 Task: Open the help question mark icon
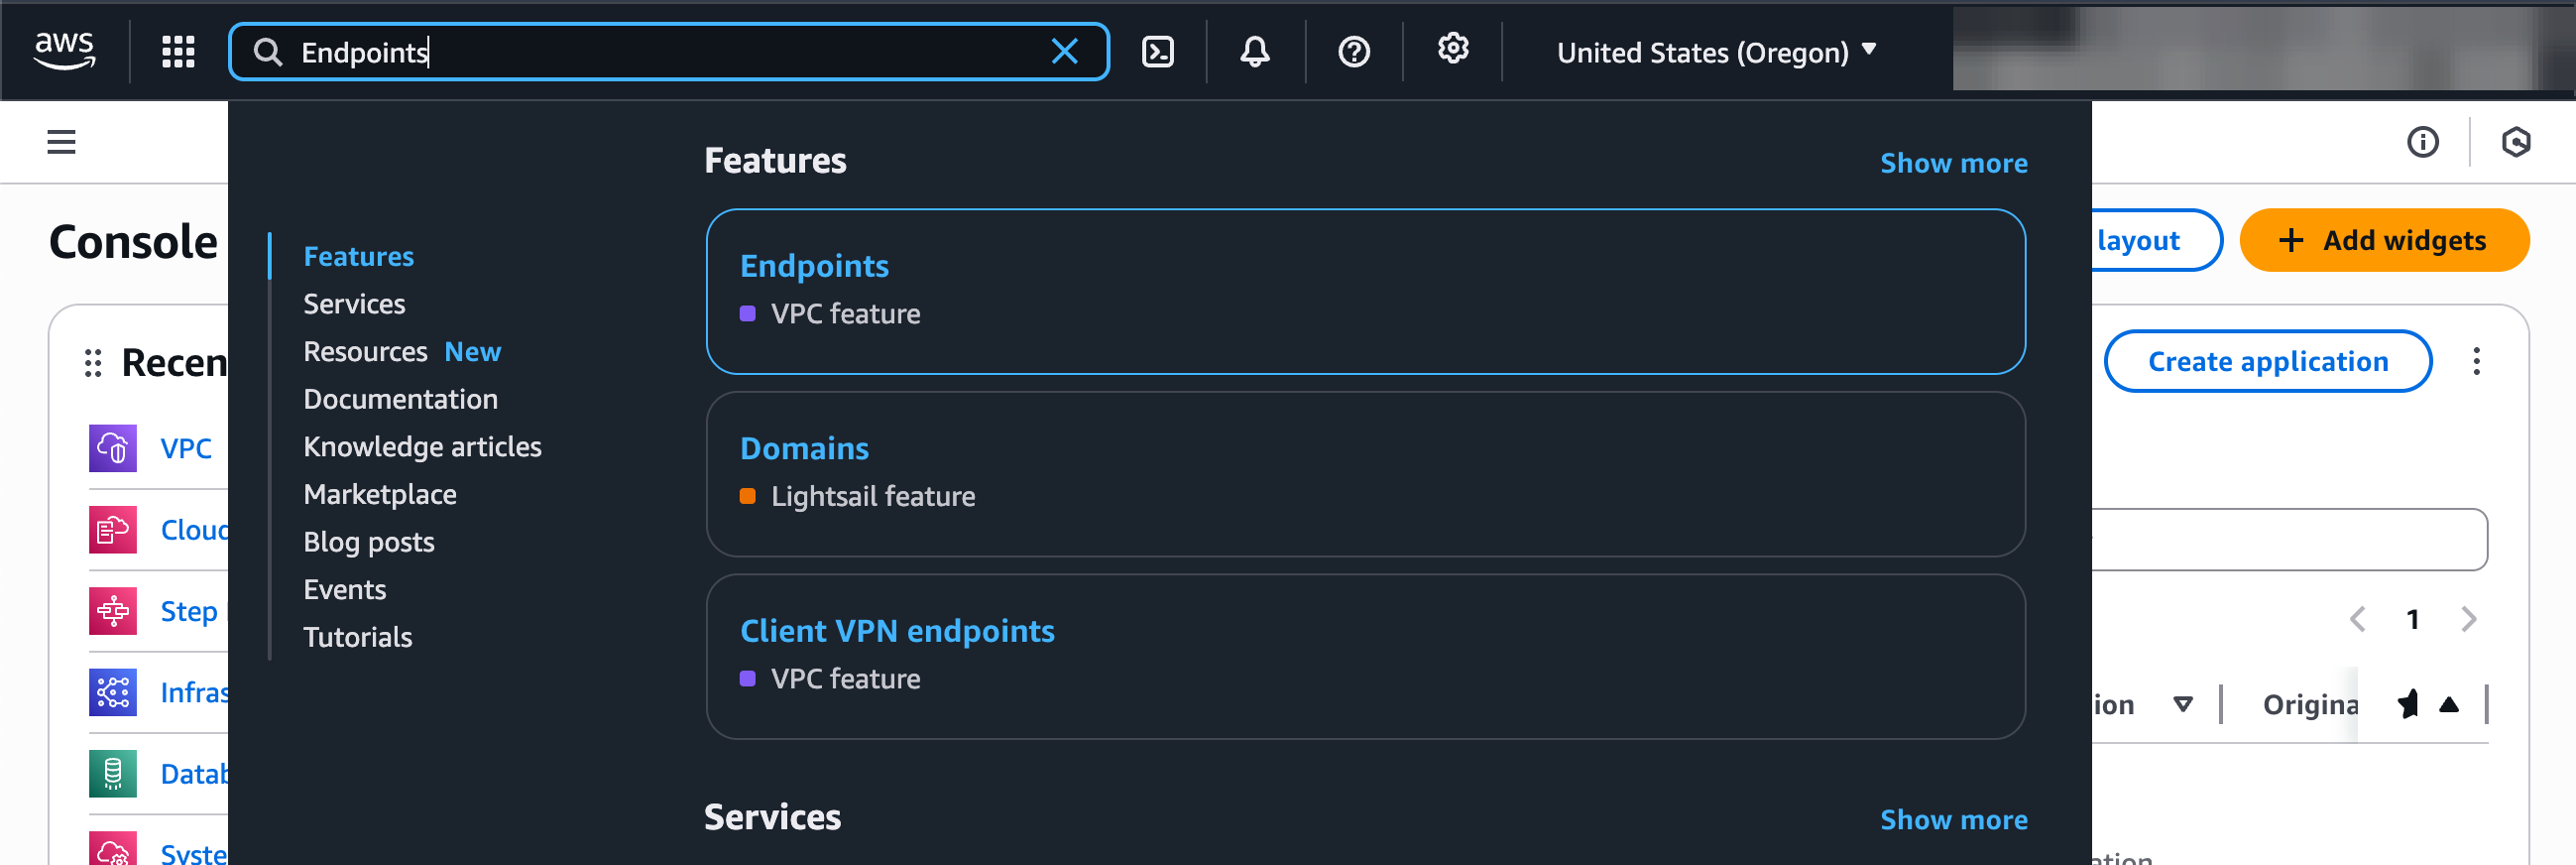click(1354, 51)
